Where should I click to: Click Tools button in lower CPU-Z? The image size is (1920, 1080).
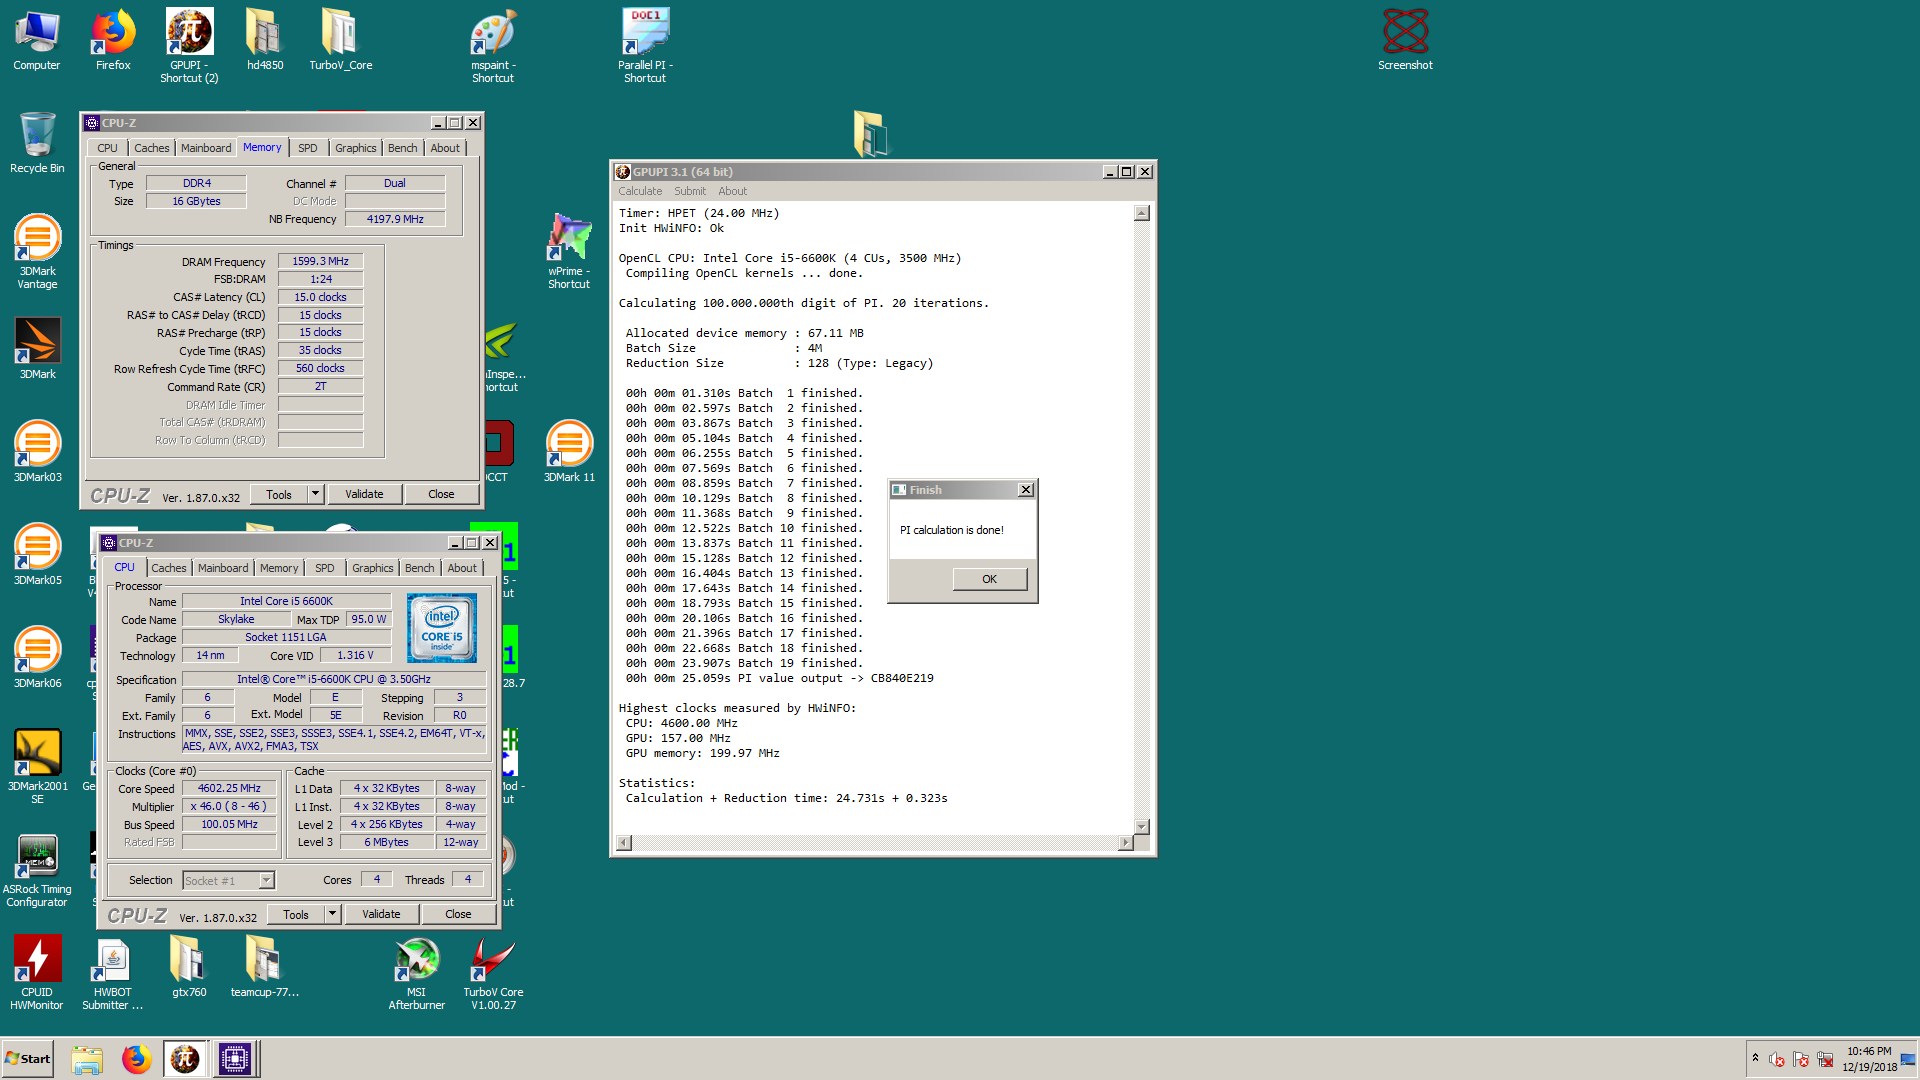pyautogui.click(x=296, y=914)
